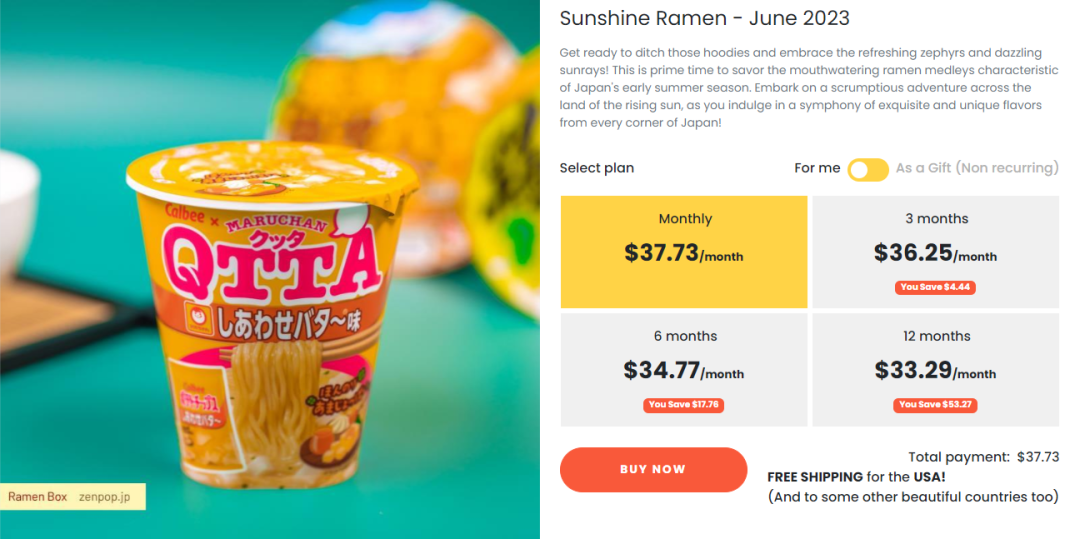Click the Total payment $37.73 amount
1080x539 pixels.
pos(1037,457)
